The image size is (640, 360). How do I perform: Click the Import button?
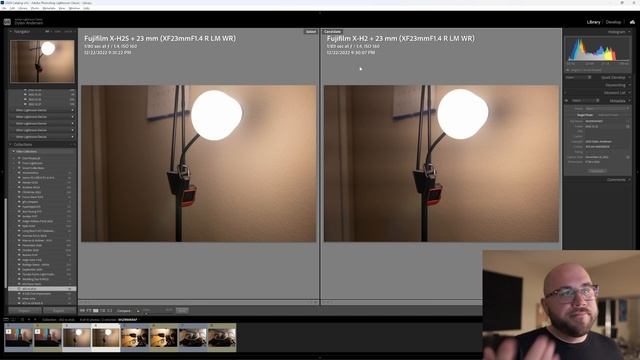coord(25,311)
